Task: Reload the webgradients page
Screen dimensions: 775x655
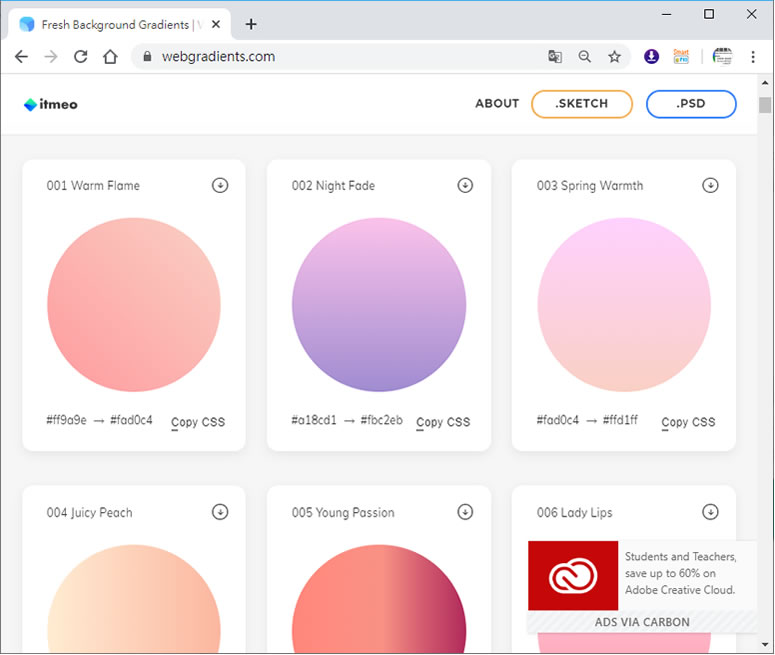Action: click(x=81, y=57)
